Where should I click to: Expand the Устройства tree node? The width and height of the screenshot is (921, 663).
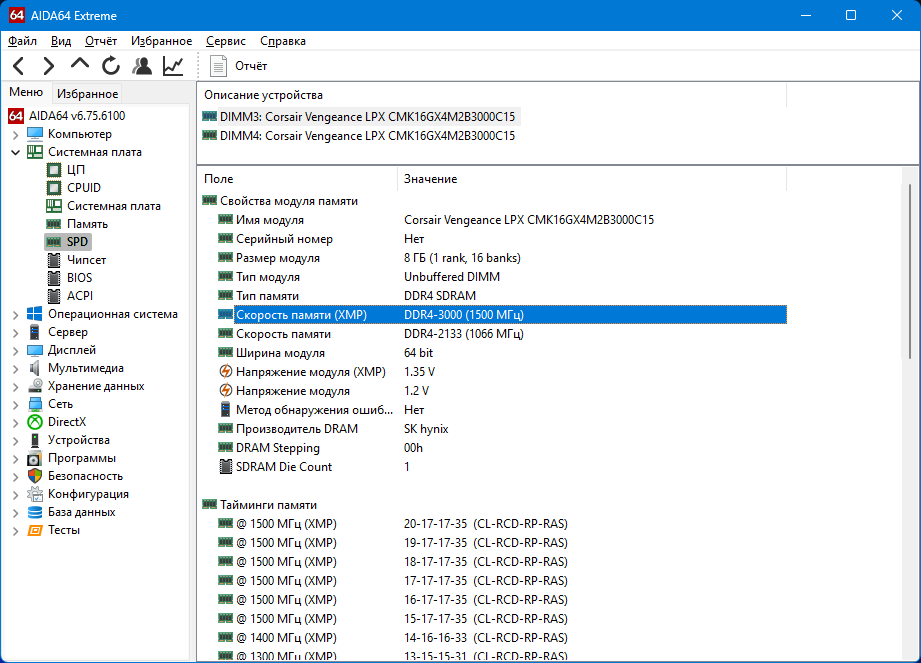pyautogui.click(x=15, y=441)
